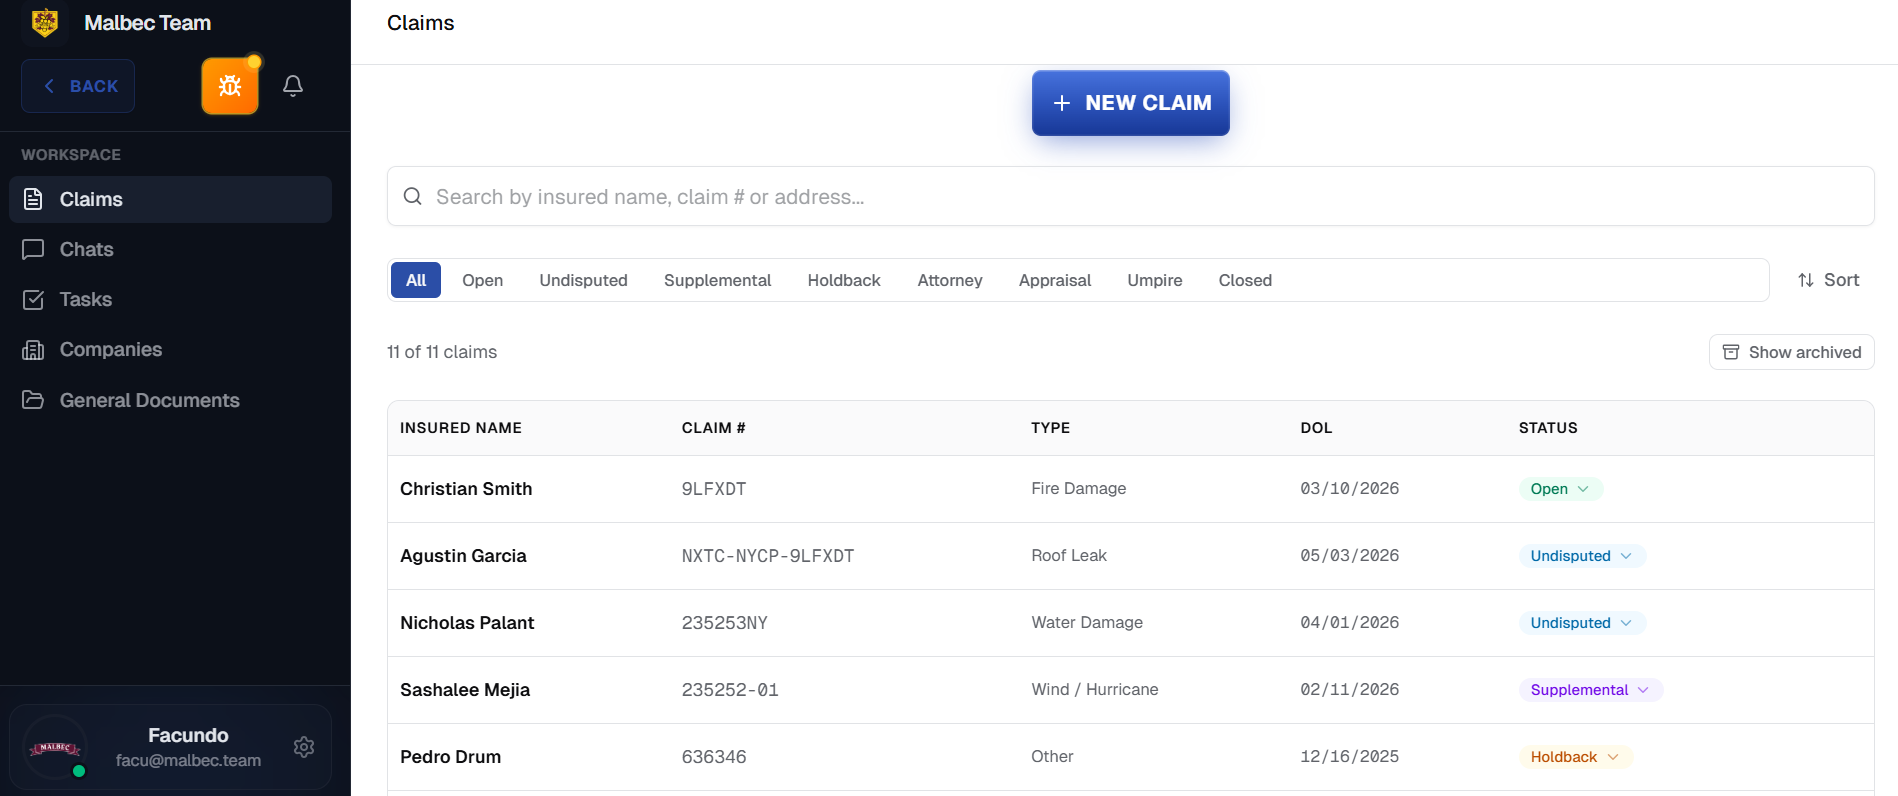Click the date of loss 12/16/2025
This screenshot has height=796, width=1898.
click(1350, 756)
